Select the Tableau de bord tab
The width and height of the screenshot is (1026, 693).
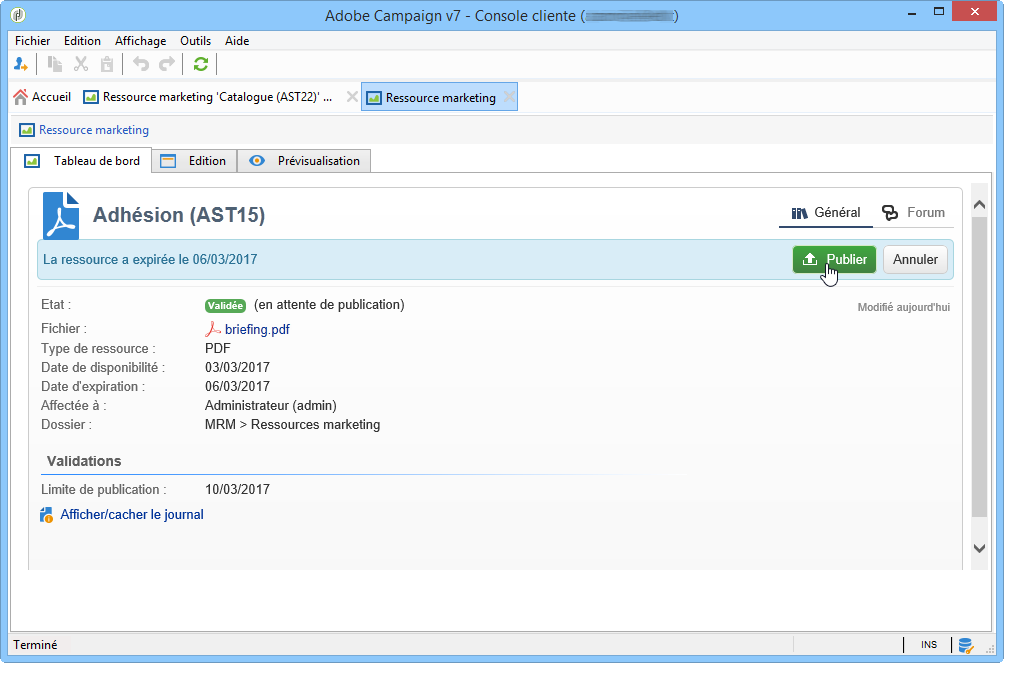[82, 161]
